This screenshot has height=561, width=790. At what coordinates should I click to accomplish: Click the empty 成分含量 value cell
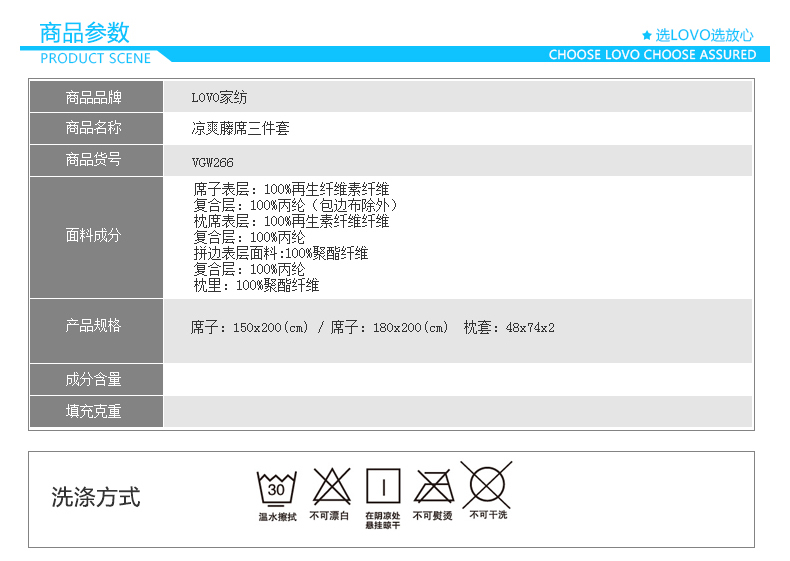pos(457,380)
